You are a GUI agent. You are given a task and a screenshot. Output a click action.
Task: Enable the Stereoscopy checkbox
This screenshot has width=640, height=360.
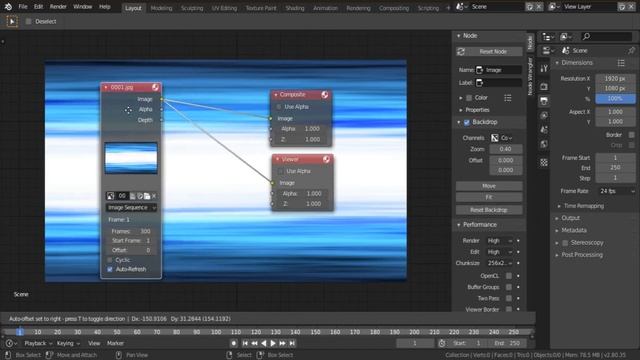point(565,243)
